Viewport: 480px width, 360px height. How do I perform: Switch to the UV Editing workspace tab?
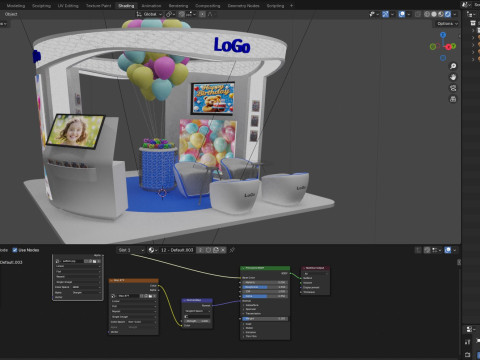tap(68, 6)
